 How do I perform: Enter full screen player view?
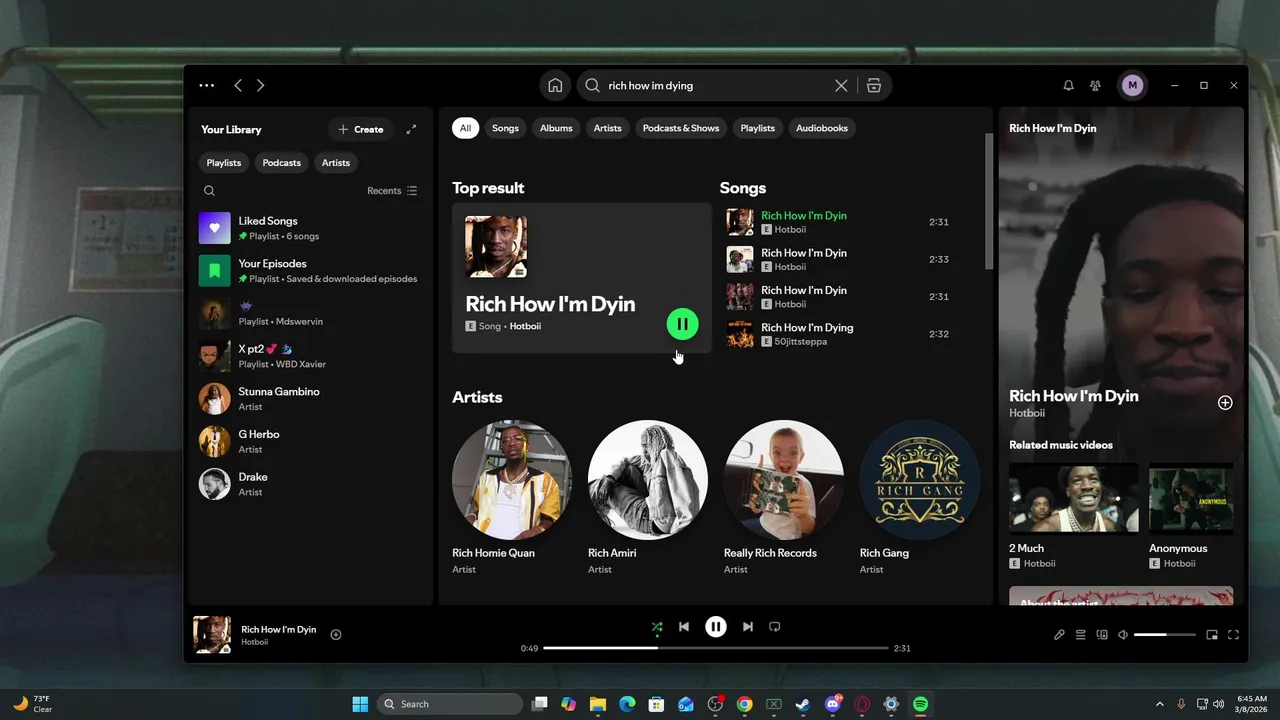(1233, 635)
